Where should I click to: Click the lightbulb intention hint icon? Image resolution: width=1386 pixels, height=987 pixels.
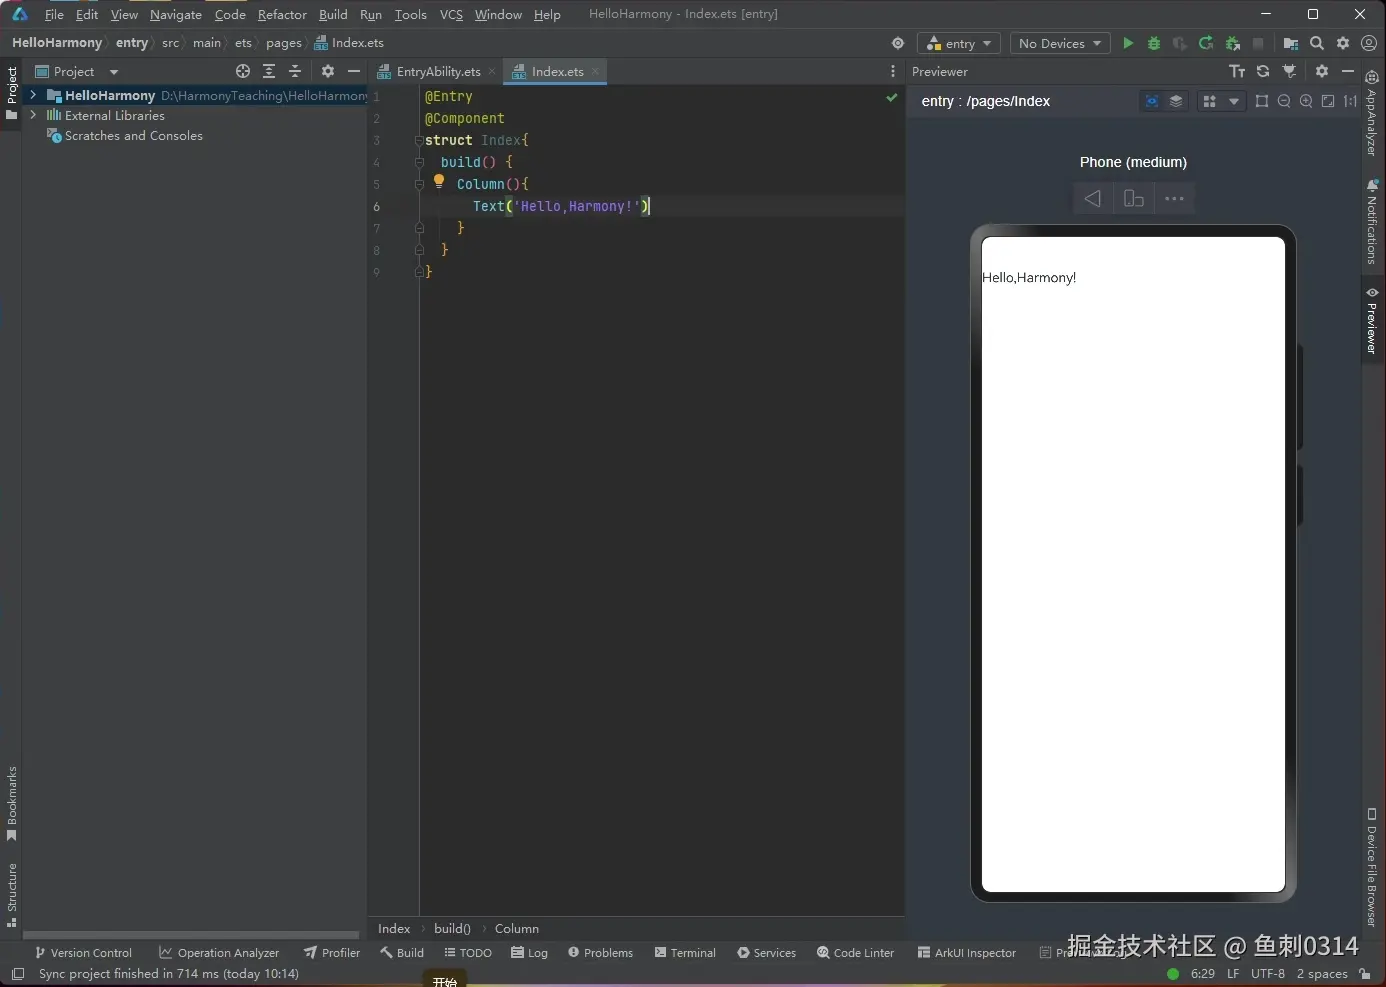coord(438,182)
